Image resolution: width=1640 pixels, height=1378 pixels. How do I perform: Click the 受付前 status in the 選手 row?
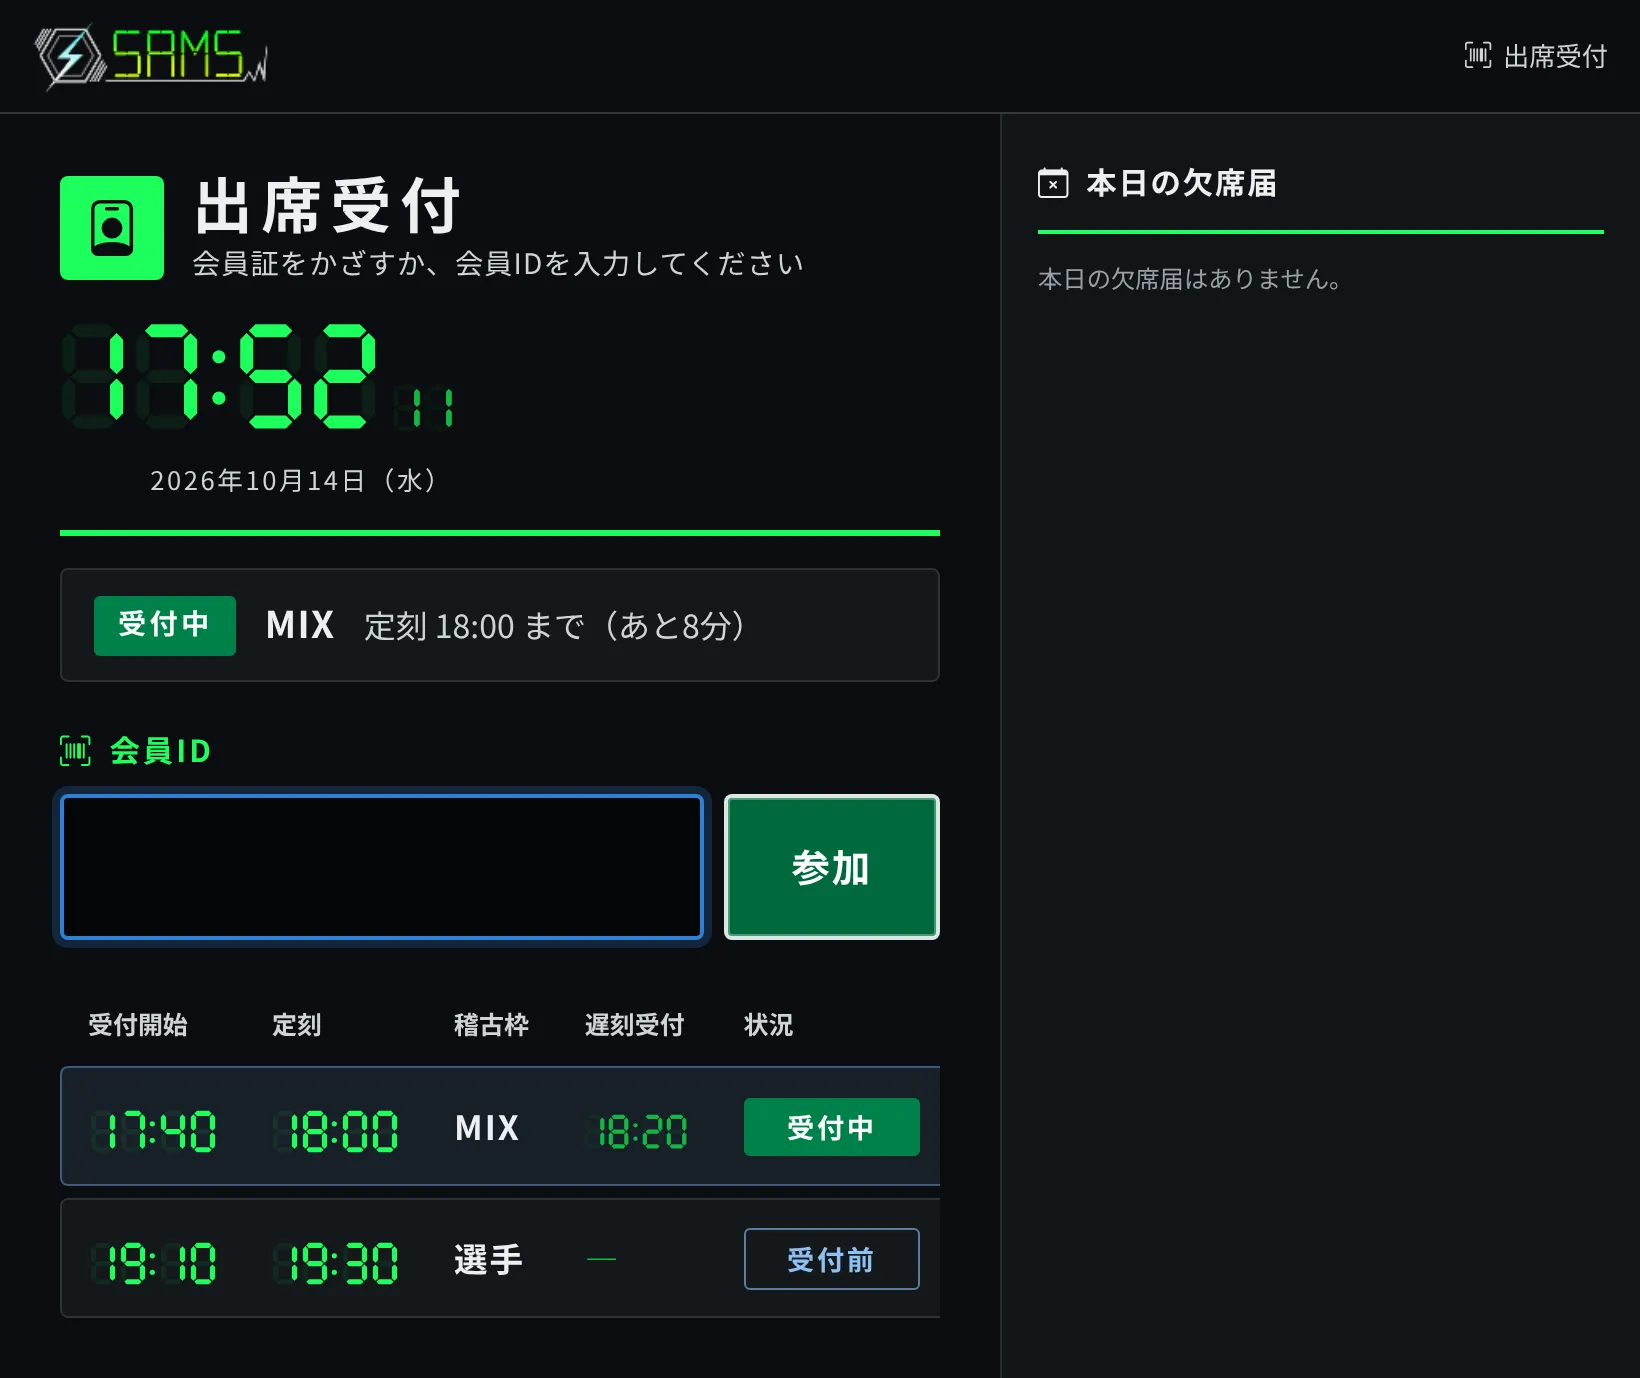click(832, 1259)
